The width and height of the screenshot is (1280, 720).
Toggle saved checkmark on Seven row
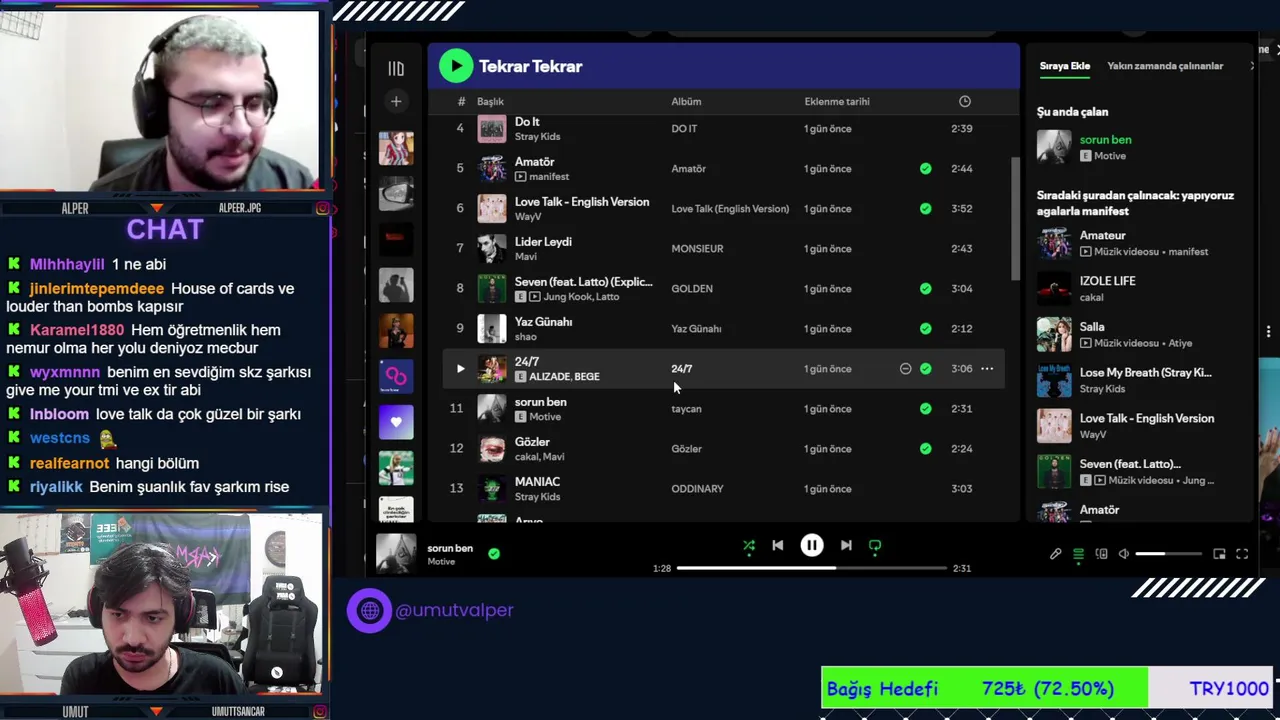tap(926, 288)
